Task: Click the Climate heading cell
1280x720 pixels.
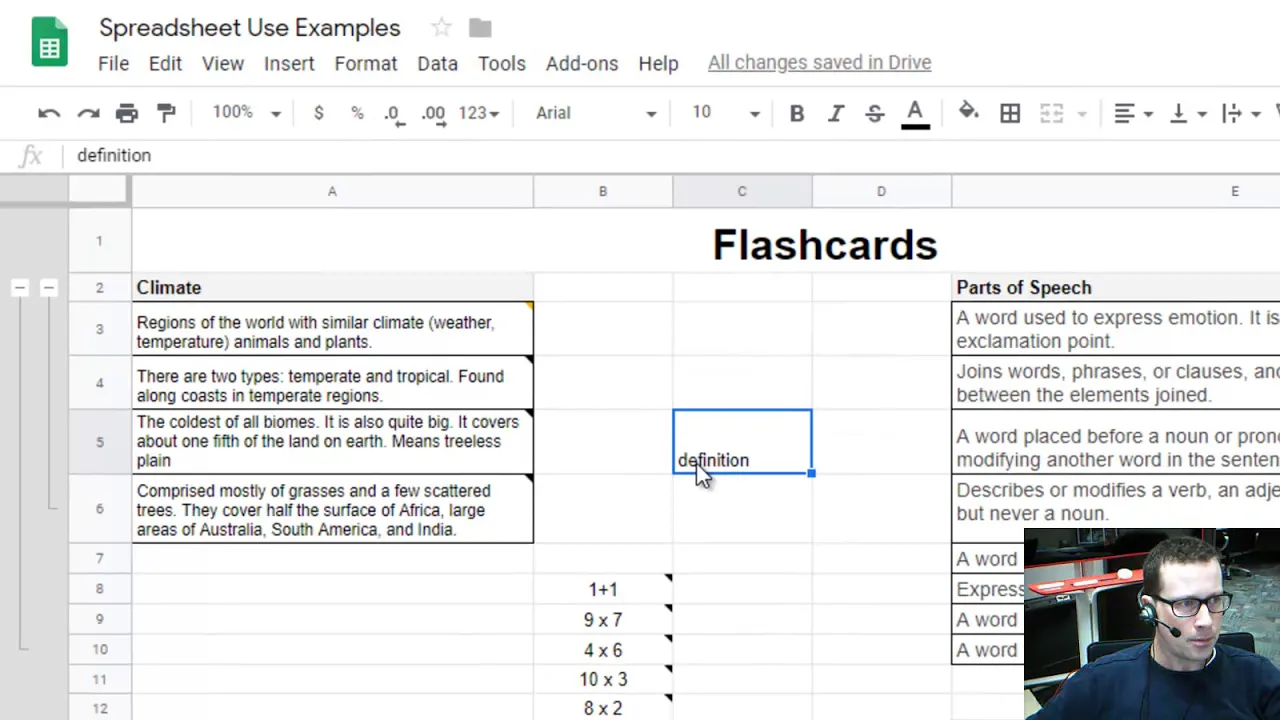Action: coord(332,287)
